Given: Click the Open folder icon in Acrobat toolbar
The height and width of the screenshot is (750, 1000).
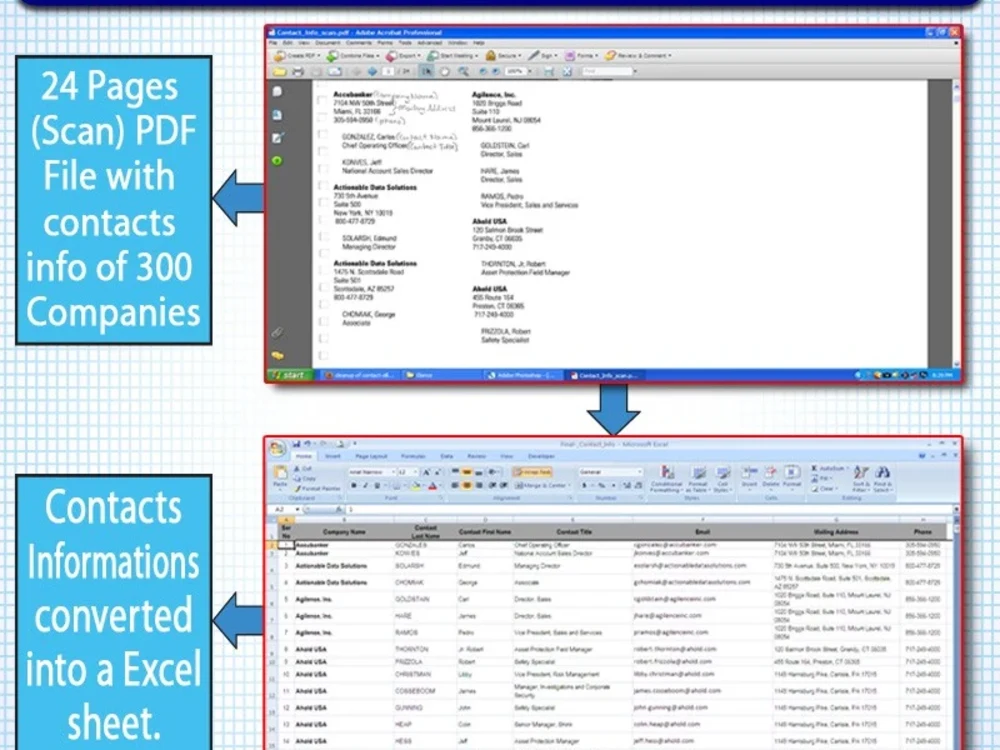Looking at the screenshot, I should tap(279, 71).
